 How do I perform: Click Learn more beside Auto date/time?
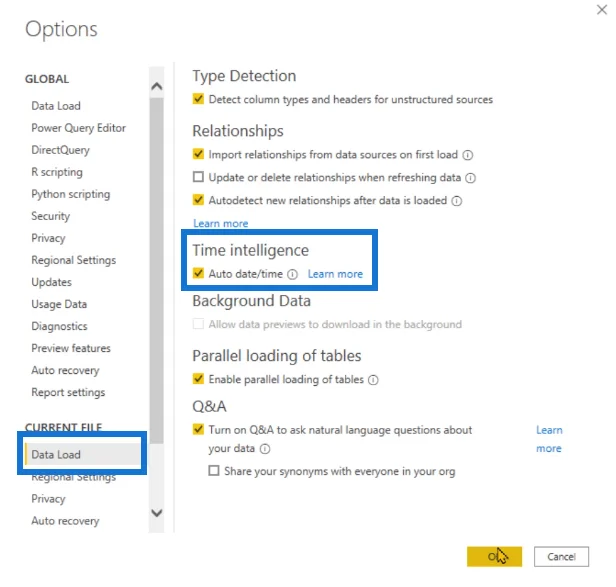pyautogui.click(x=335, y=274)
